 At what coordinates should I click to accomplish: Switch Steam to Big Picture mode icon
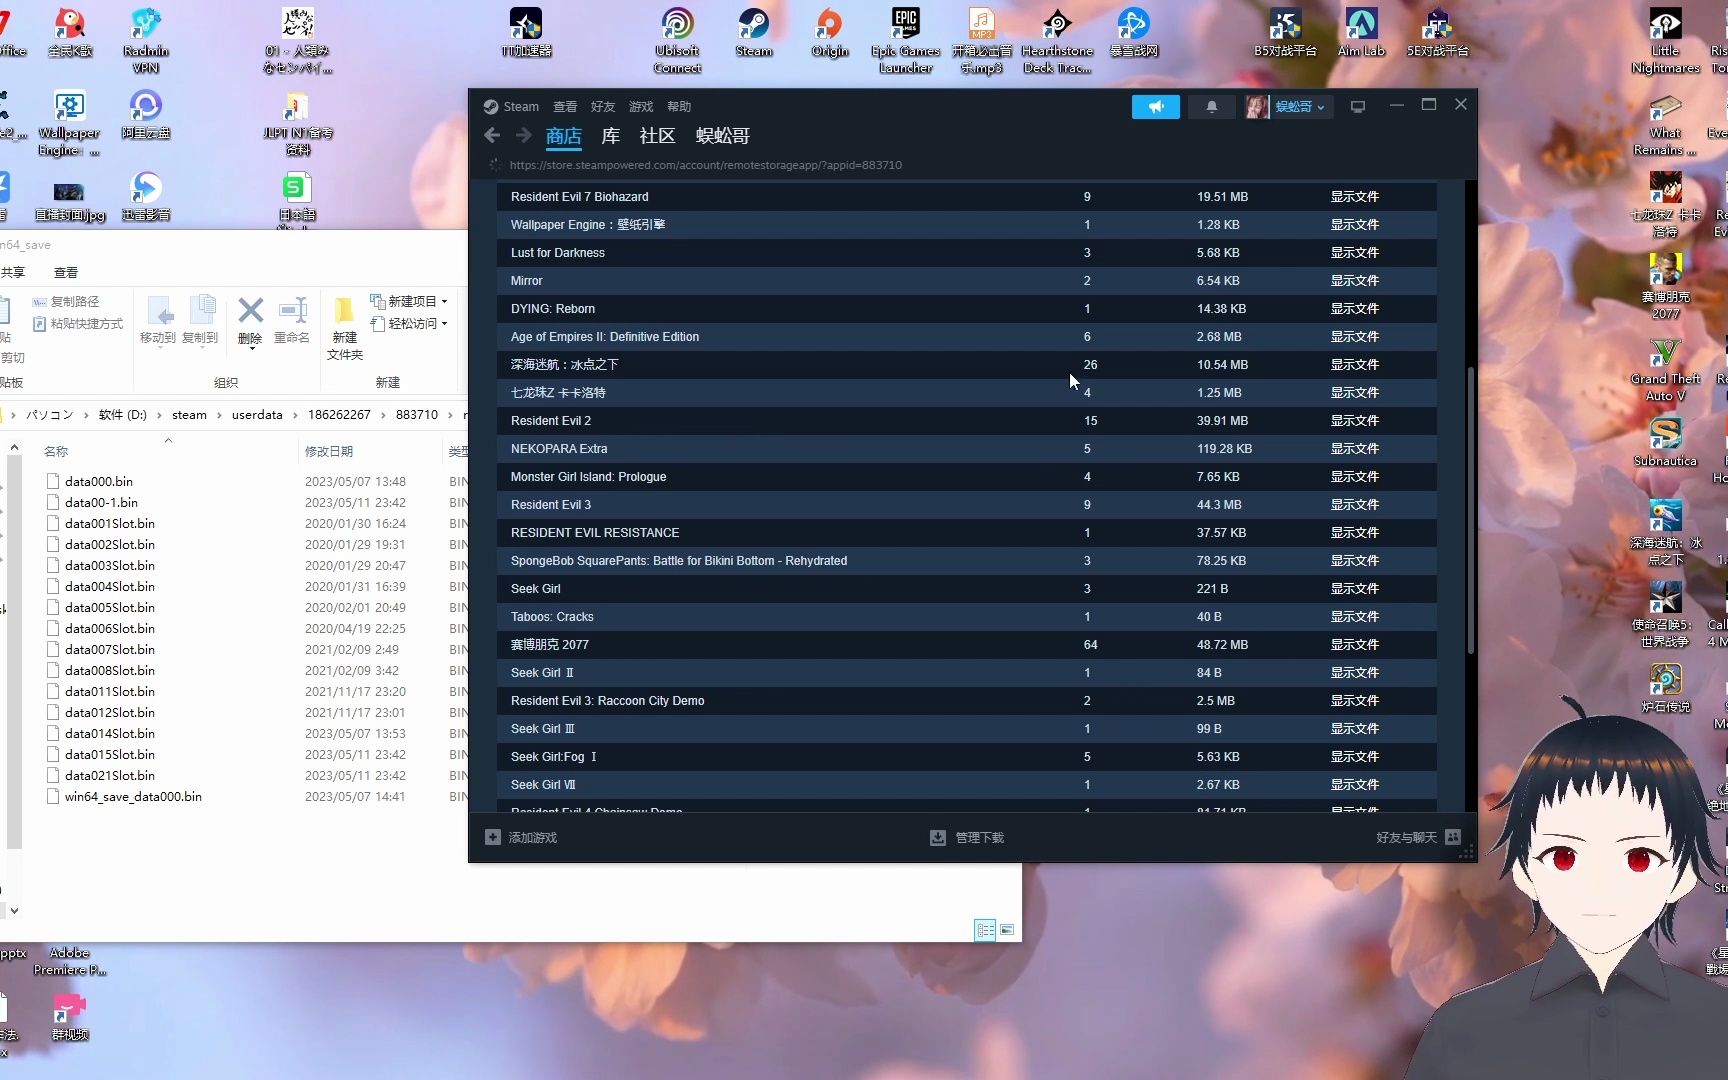[x=1357, y=107]
